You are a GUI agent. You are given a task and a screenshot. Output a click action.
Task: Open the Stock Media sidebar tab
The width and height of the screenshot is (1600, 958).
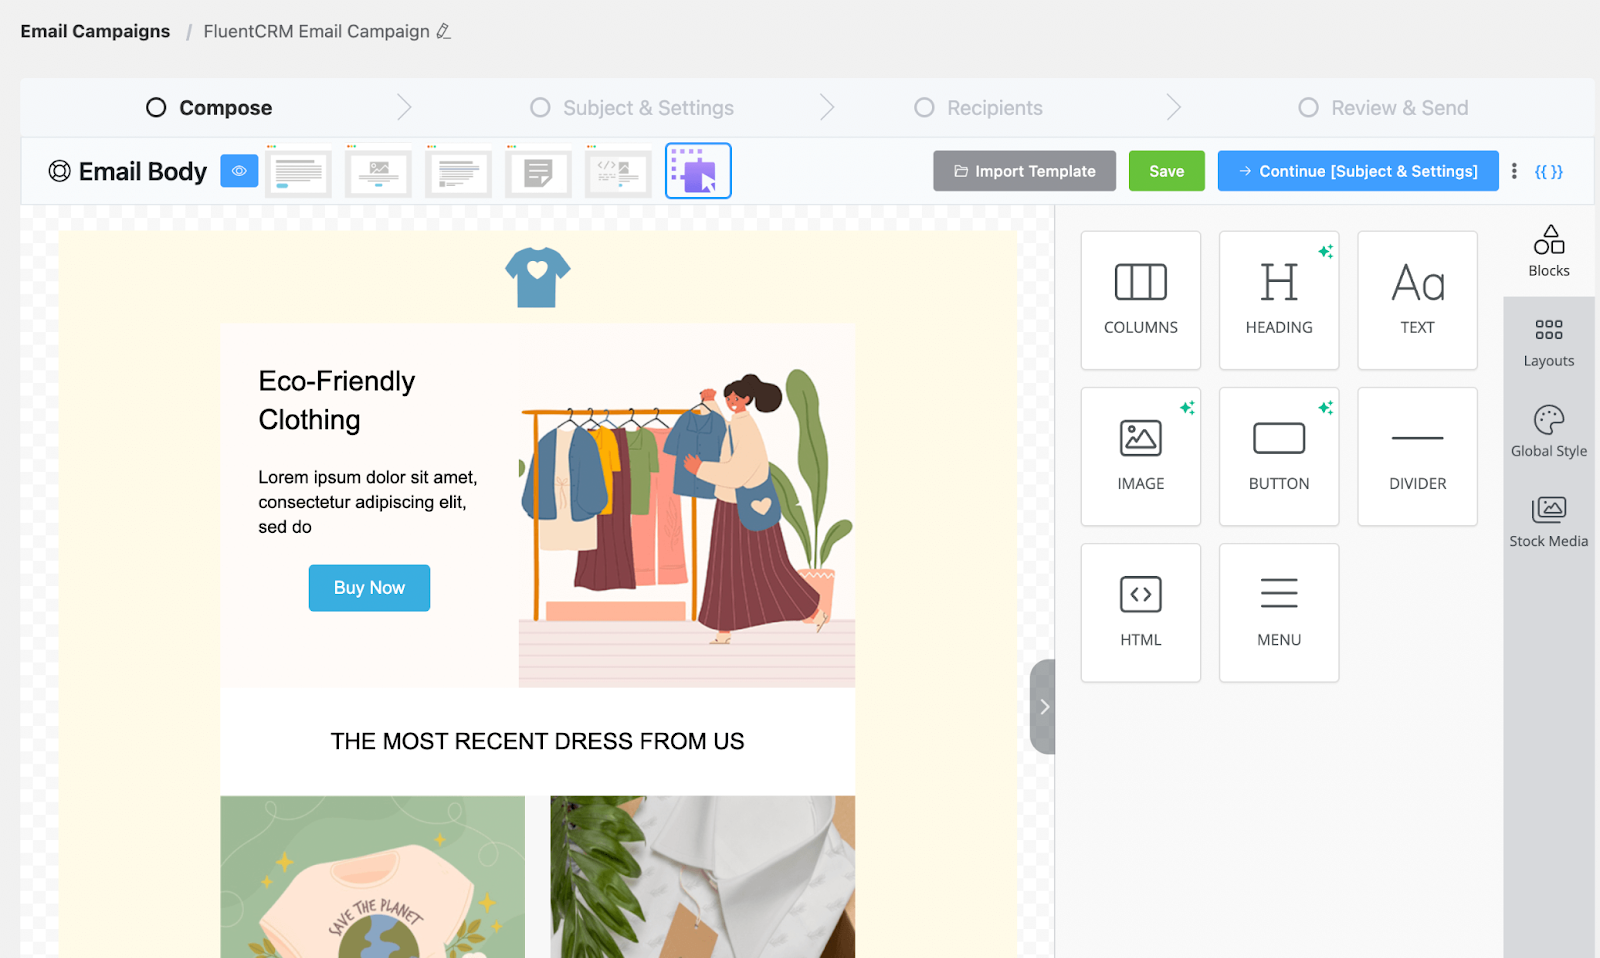point(1549,522)
